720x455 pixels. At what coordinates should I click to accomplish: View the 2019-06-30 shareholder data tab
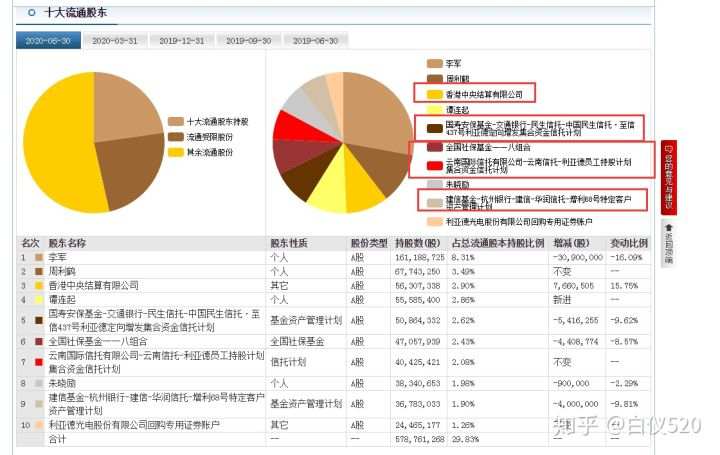point(315,41)
